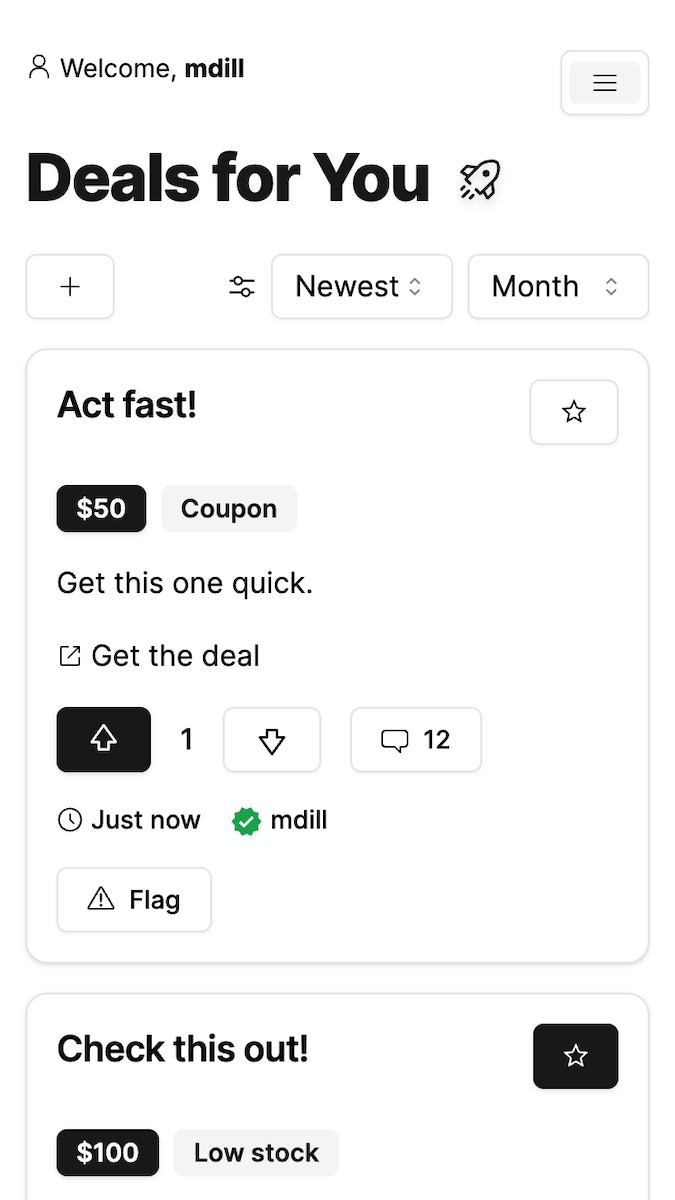Select the $50 price badge
Image resolution: width=675 pixels, height=1200 pixels.
click(101, 509)
